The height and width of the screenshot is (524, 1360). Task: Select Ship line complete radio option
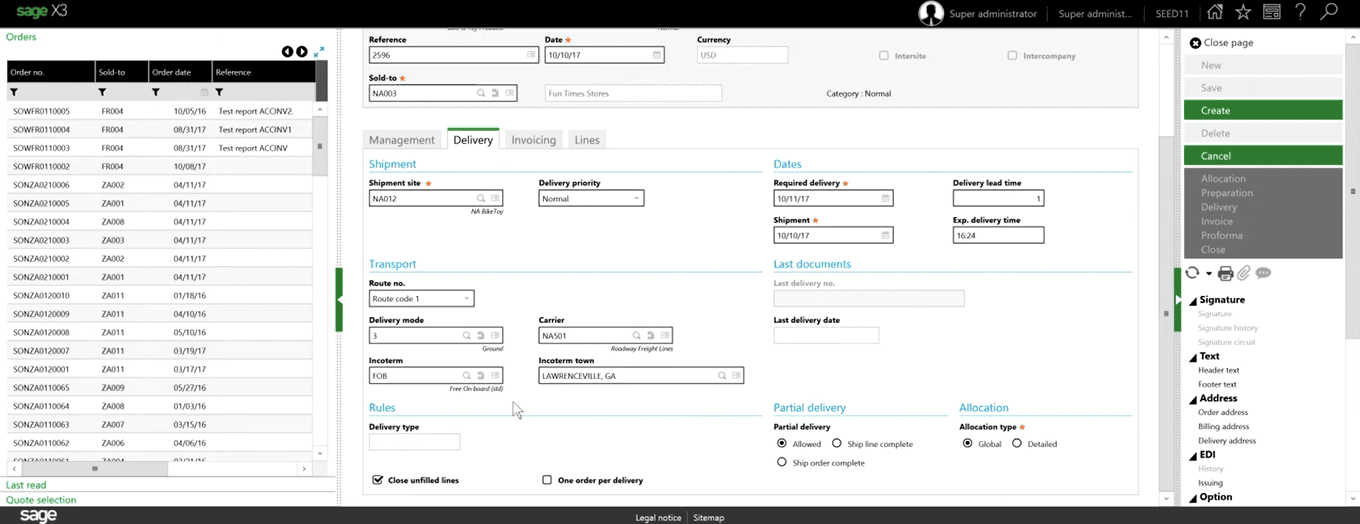(x=837, y=443)
